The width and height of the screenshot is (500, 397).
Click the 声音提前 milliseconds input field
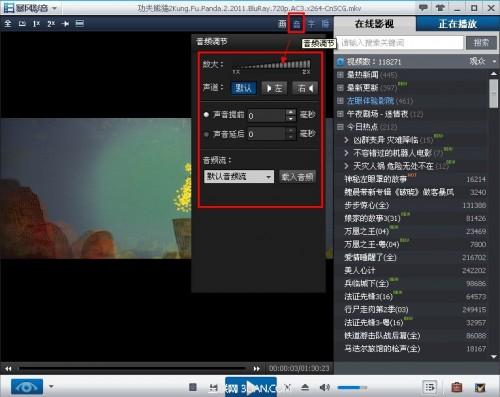(266, 115)
